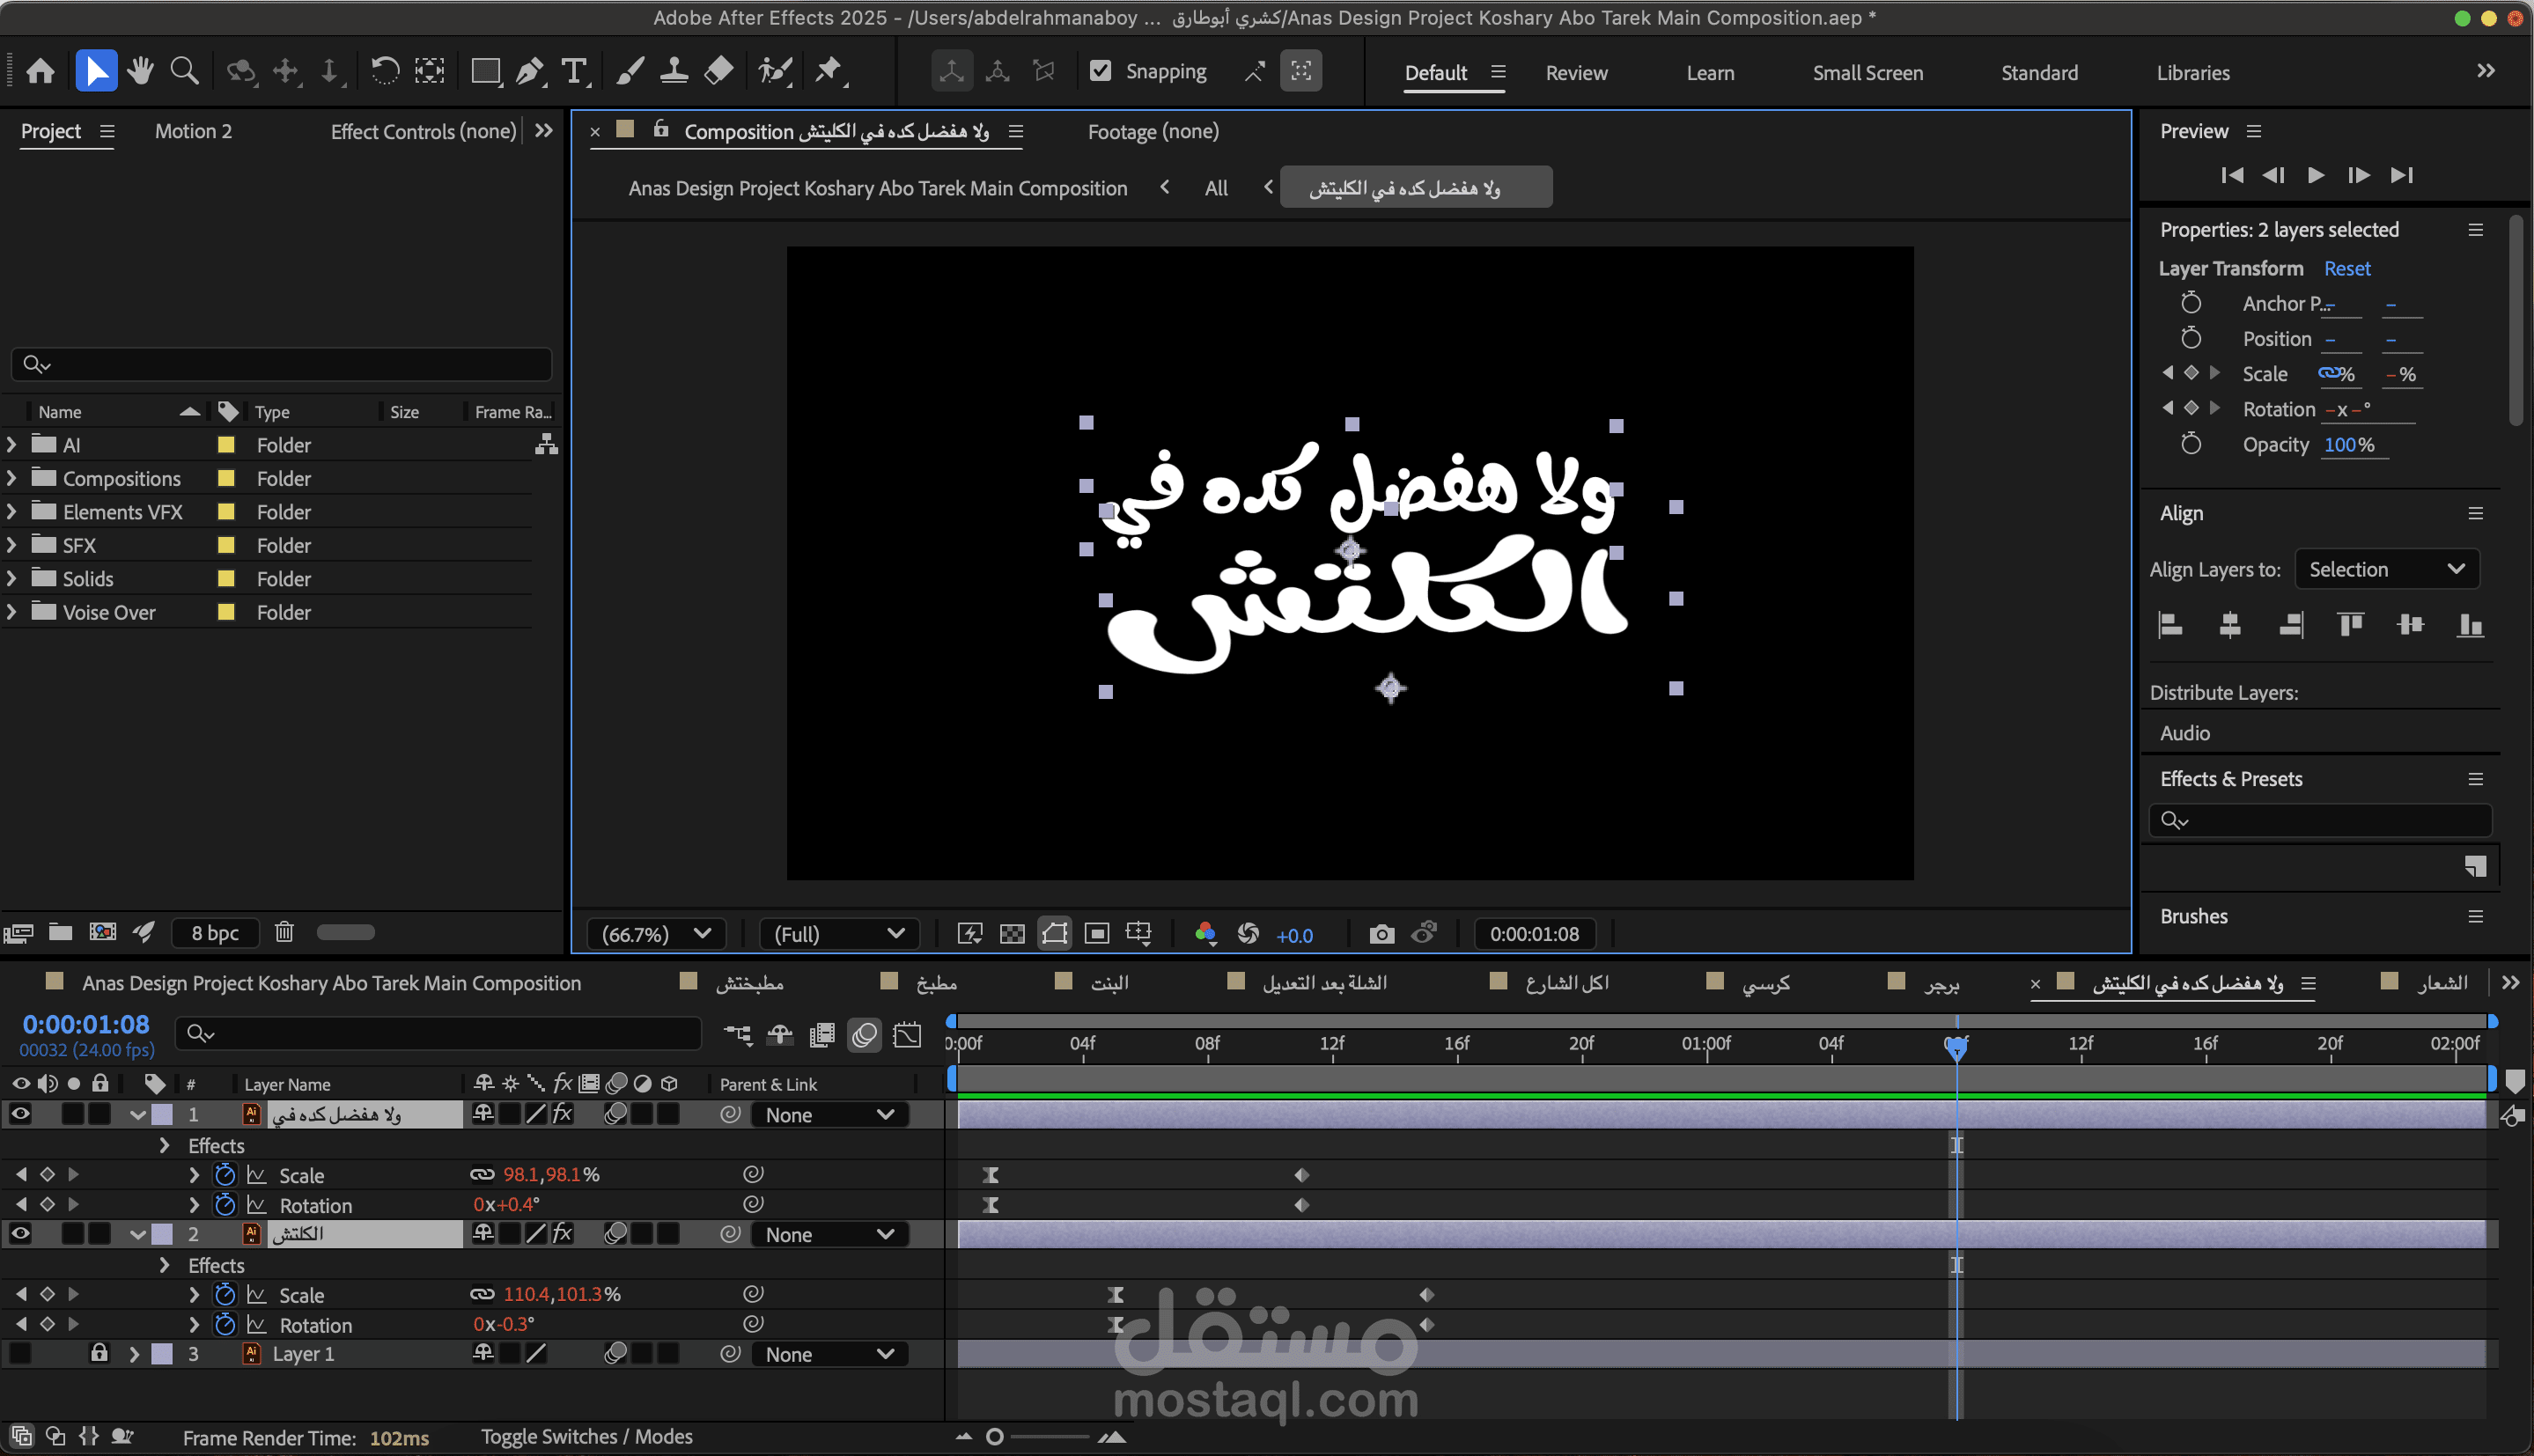Expand the Compositions folder
This screenshot has height=1456, width=2534.
click(12, 478)
